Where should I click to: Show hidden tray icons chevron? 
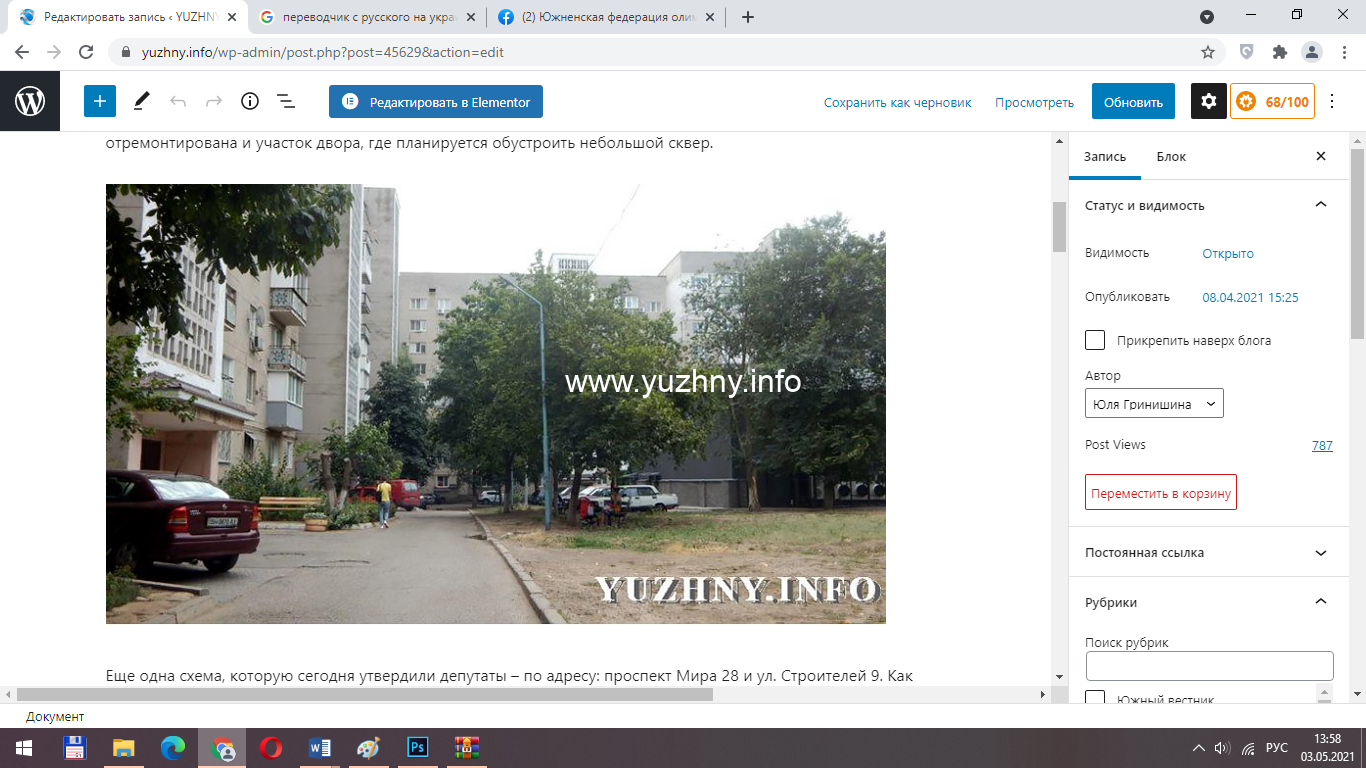[x=1199, y=748]
